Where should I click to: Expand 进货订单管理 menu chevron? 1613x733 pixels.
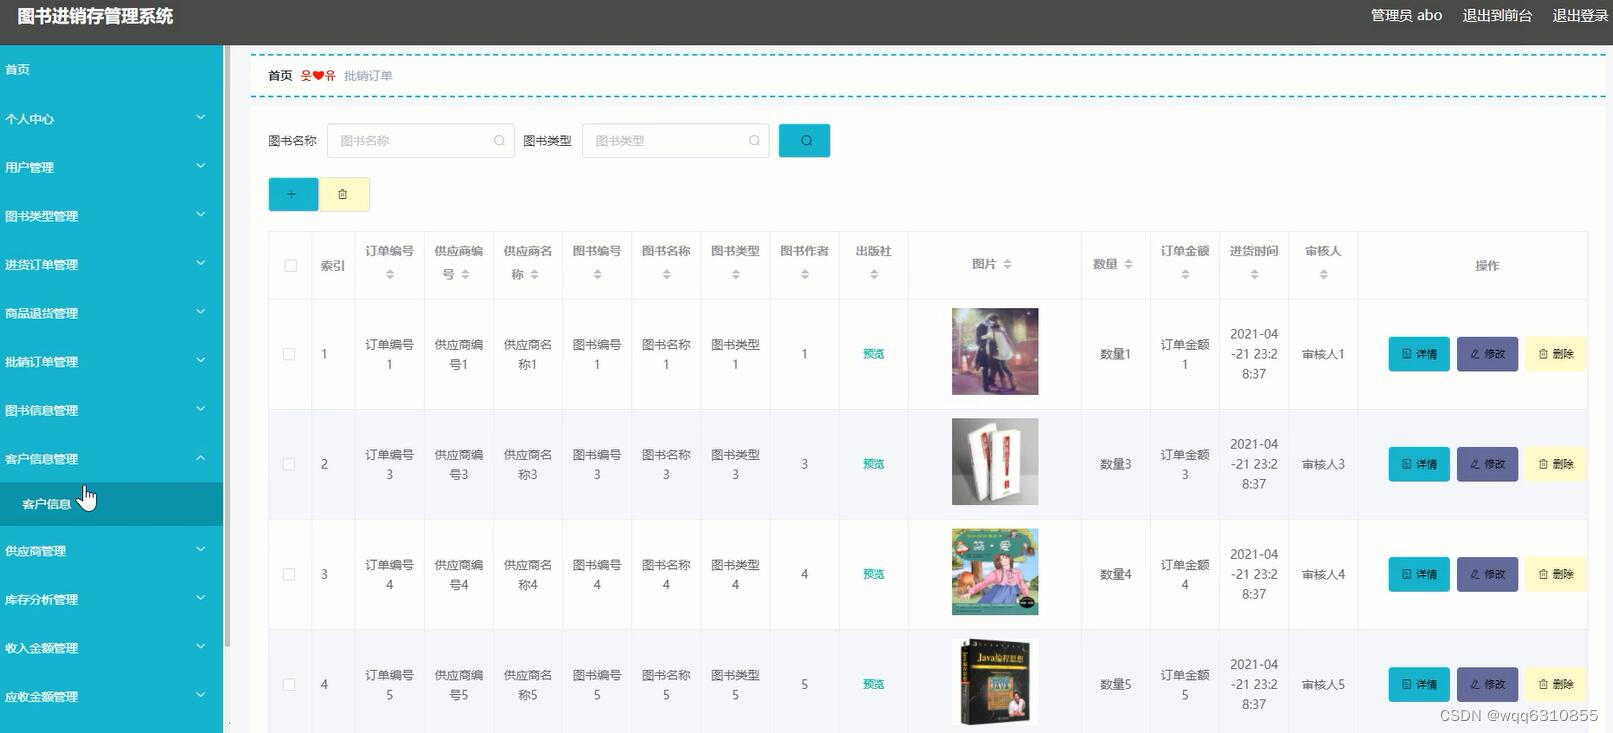pos(200,263)
